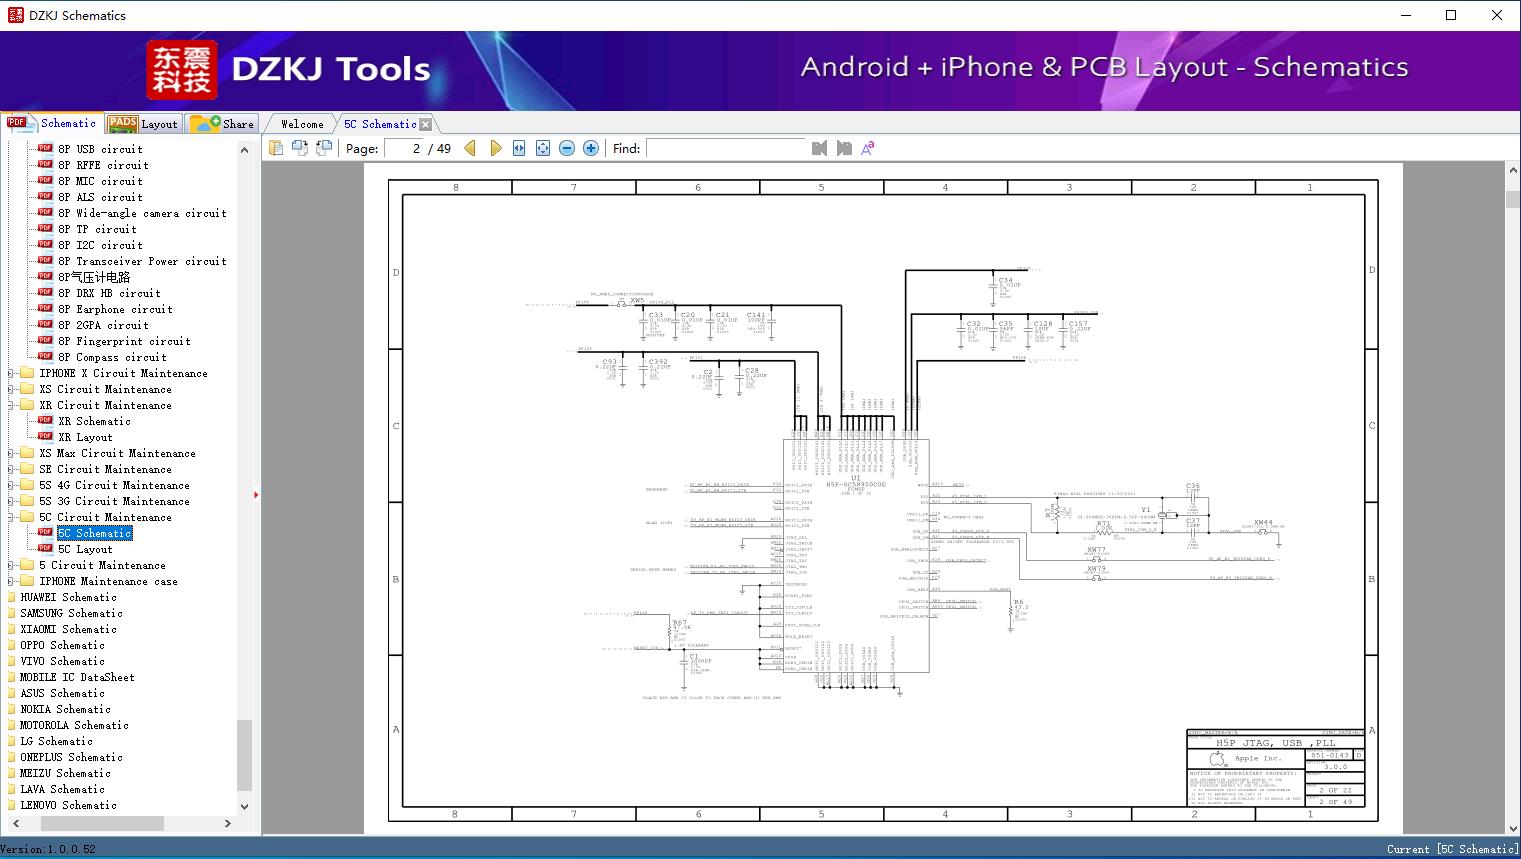Click the folder icon for HUAWEI Schematic
The image size is (1521, 859).
[12, 597]
